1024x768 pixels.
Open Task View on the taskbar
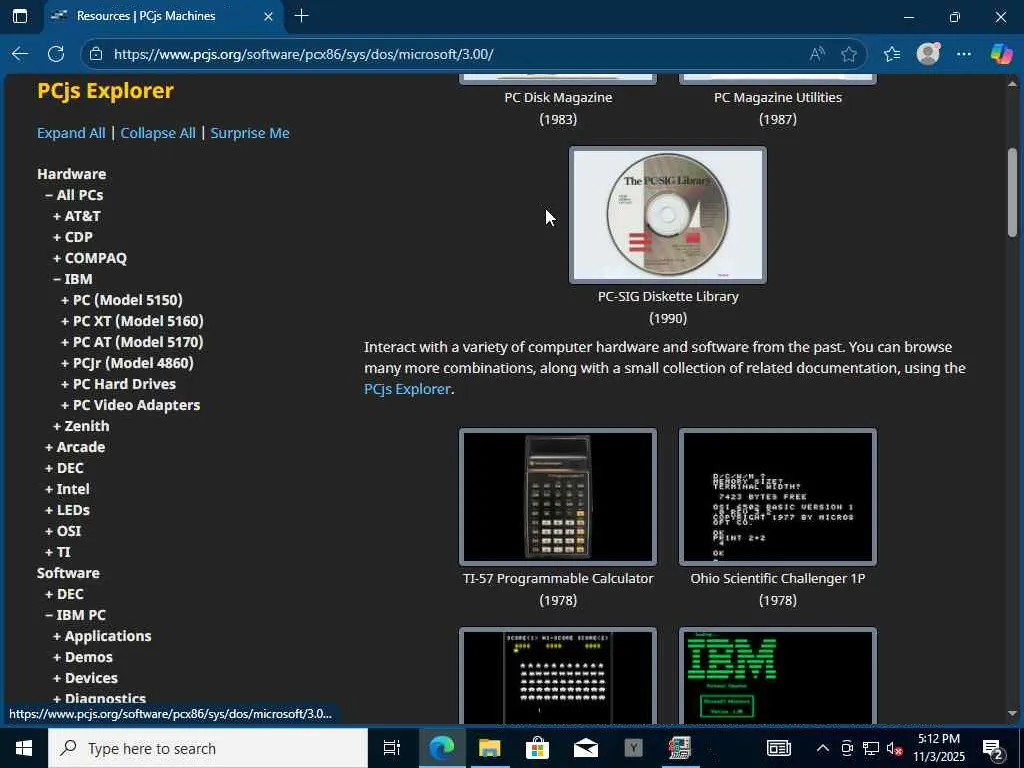391,748
